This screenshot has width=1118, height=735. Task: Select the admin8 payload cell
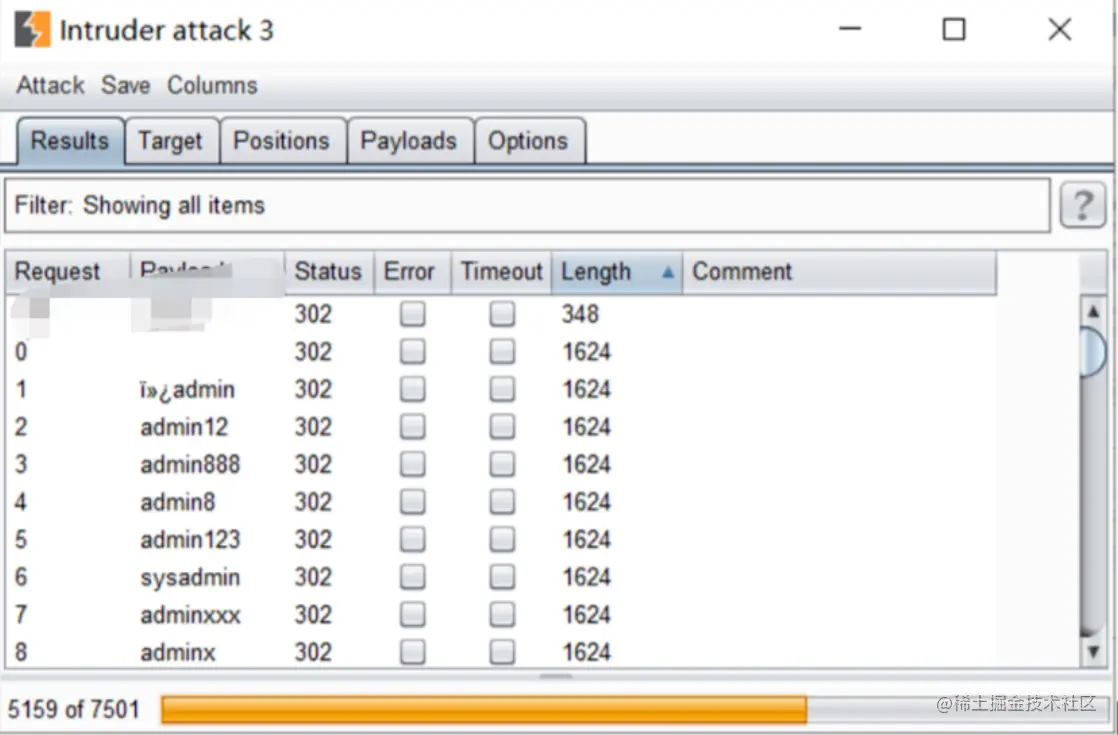178,502
